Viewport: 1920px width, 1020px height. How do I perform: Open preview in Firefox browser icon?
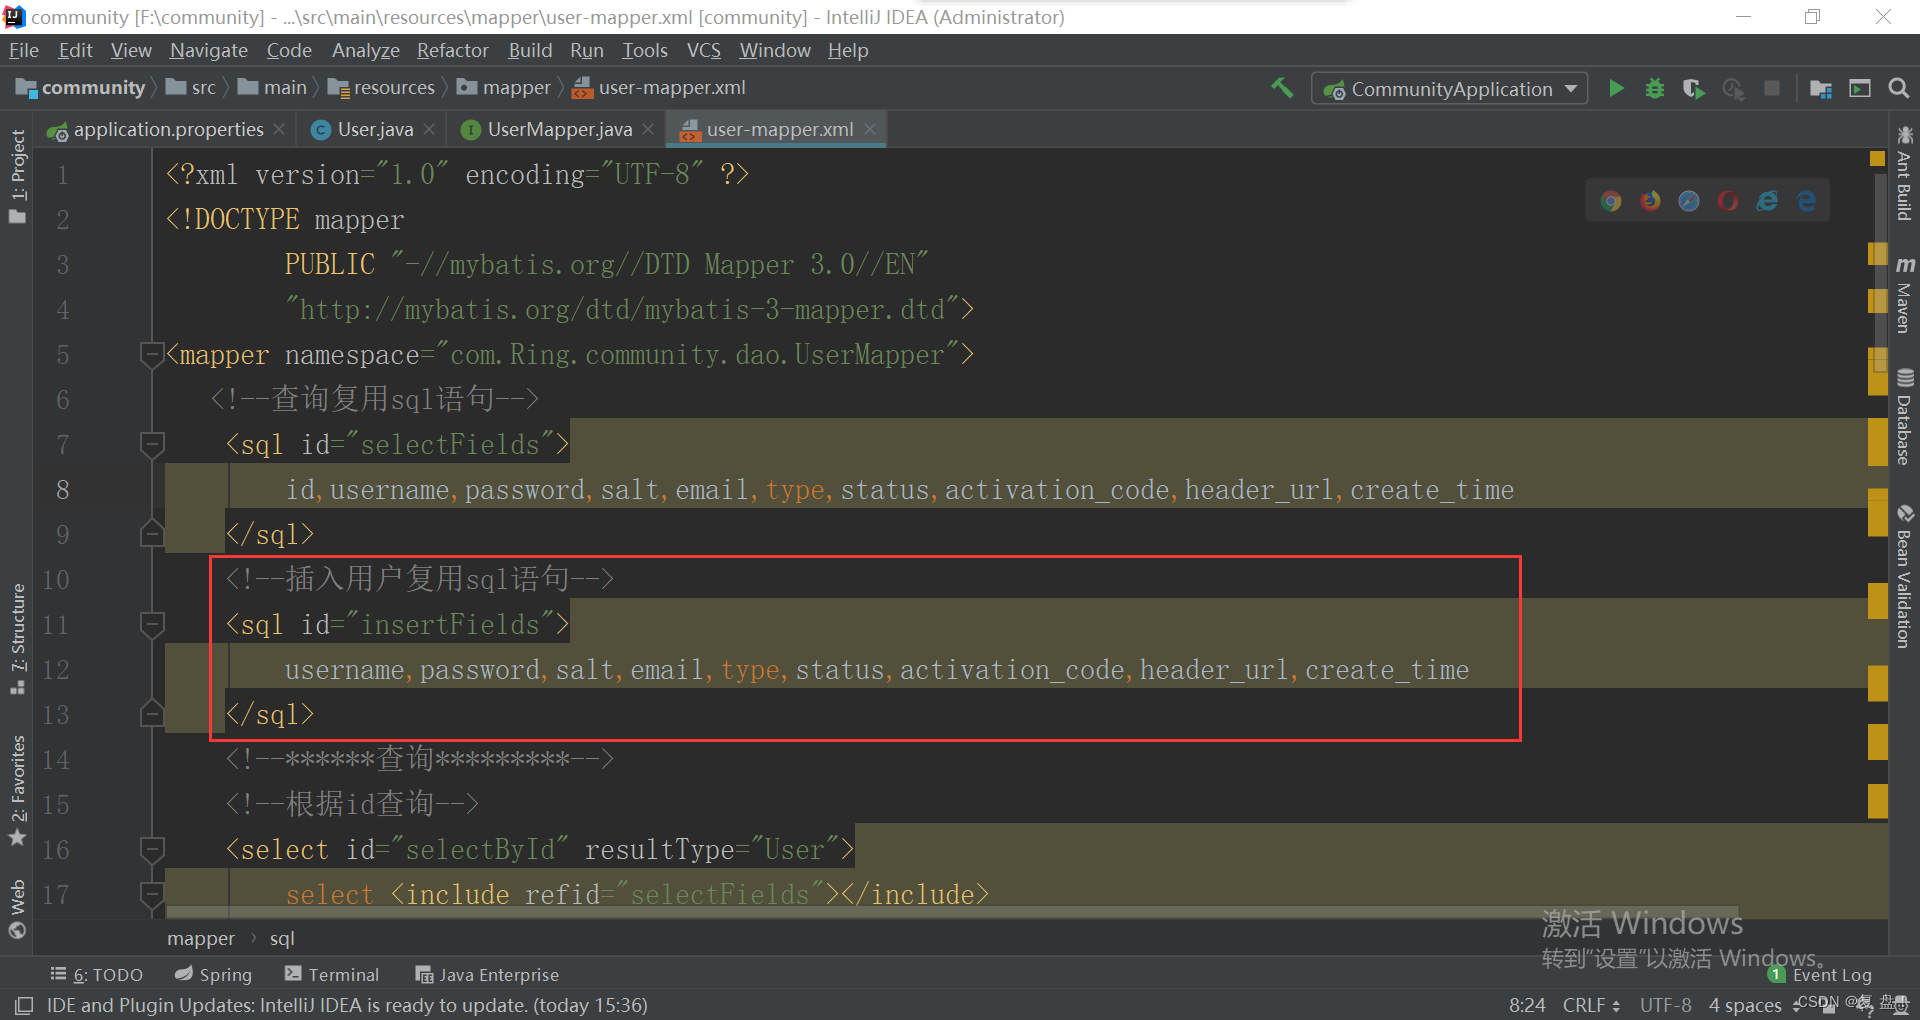coord(1650,201)
